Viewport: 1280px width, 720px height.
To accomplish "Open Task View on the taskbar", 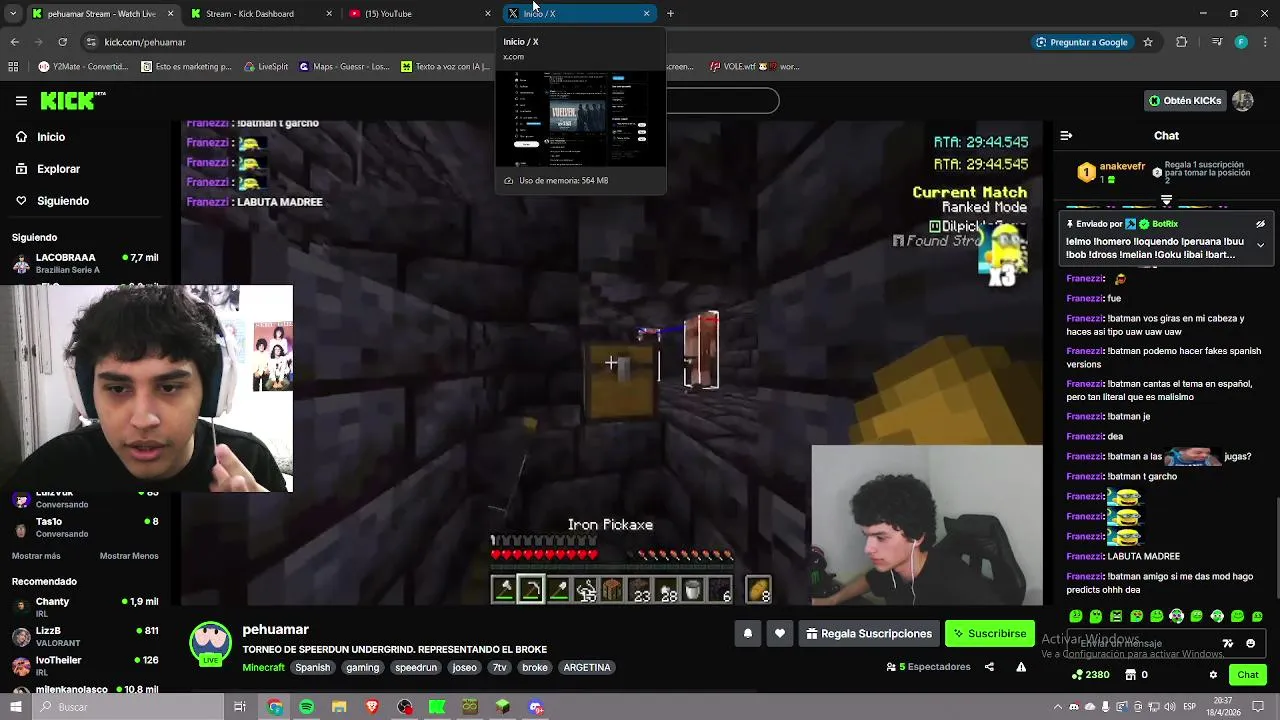I will click(240, 707).
